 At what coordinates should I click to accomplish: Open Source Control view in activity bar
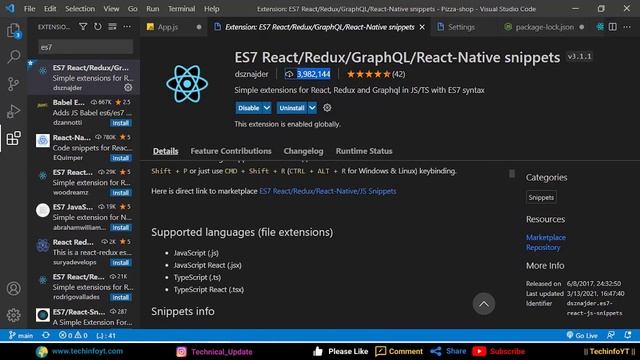(13, 84)
